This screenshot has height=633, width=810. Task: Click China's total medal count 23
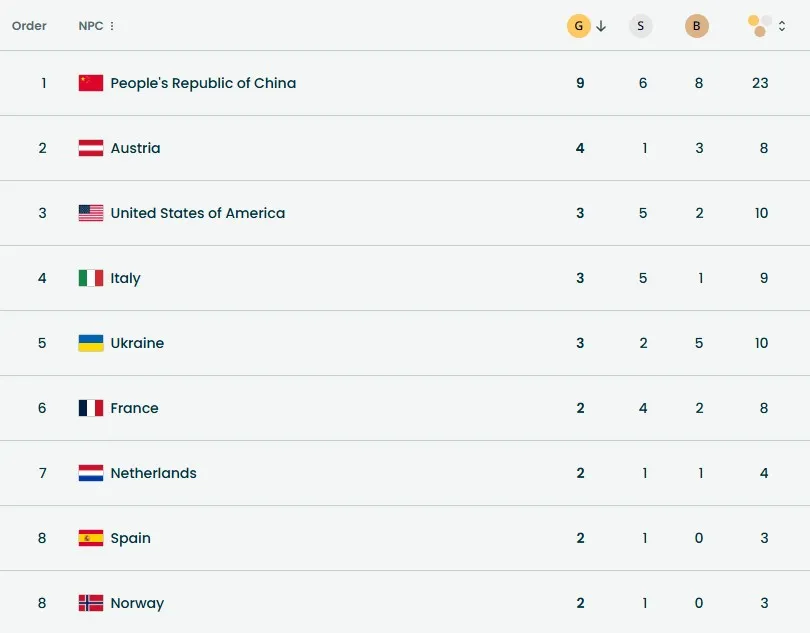[760, 83]
